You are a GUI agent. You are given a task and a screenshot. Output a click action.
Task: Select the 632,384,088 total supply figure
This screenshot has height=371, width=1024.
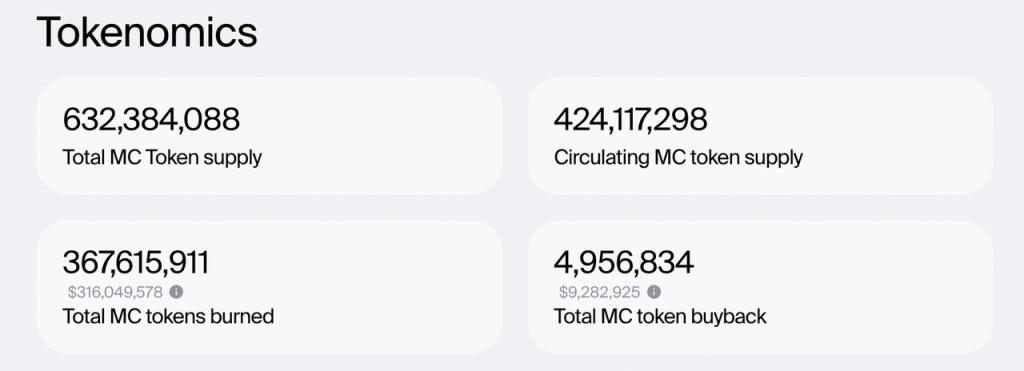pyautogui.click(x=152, y=120)
